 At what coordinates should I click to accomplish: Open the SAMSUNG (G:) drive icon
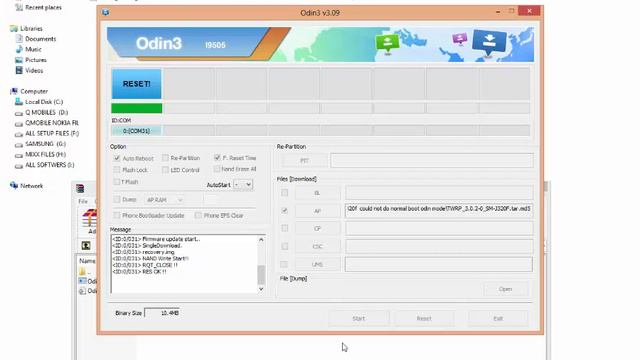tap(19, 144)
